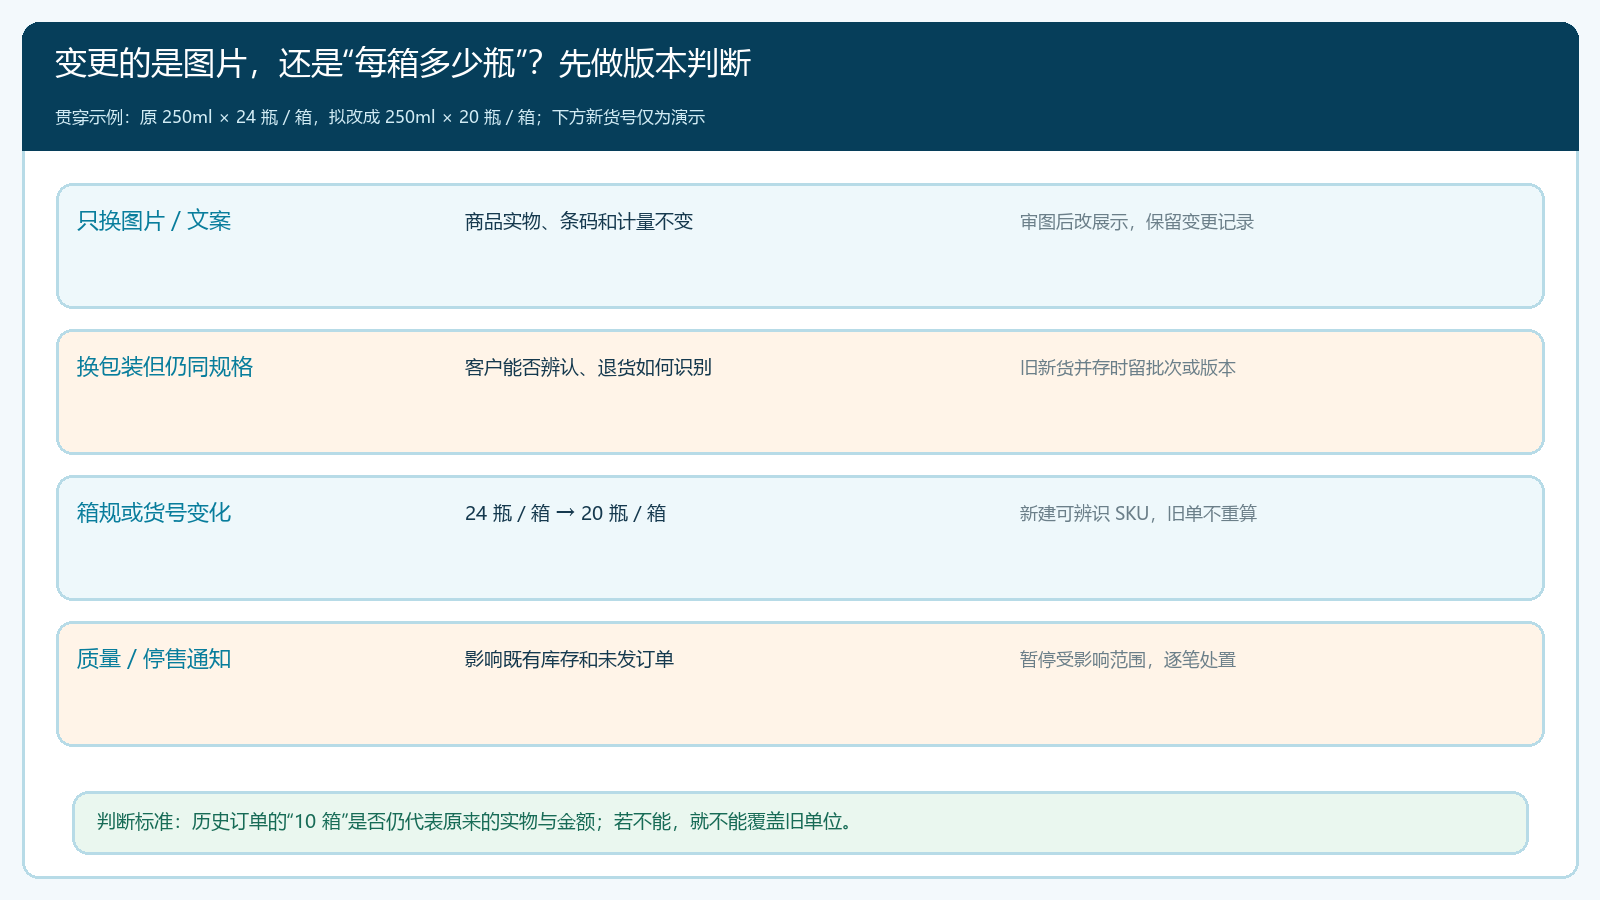
Task: Click the 箱规或货号变化 heading
Action: tap(154, 513)
